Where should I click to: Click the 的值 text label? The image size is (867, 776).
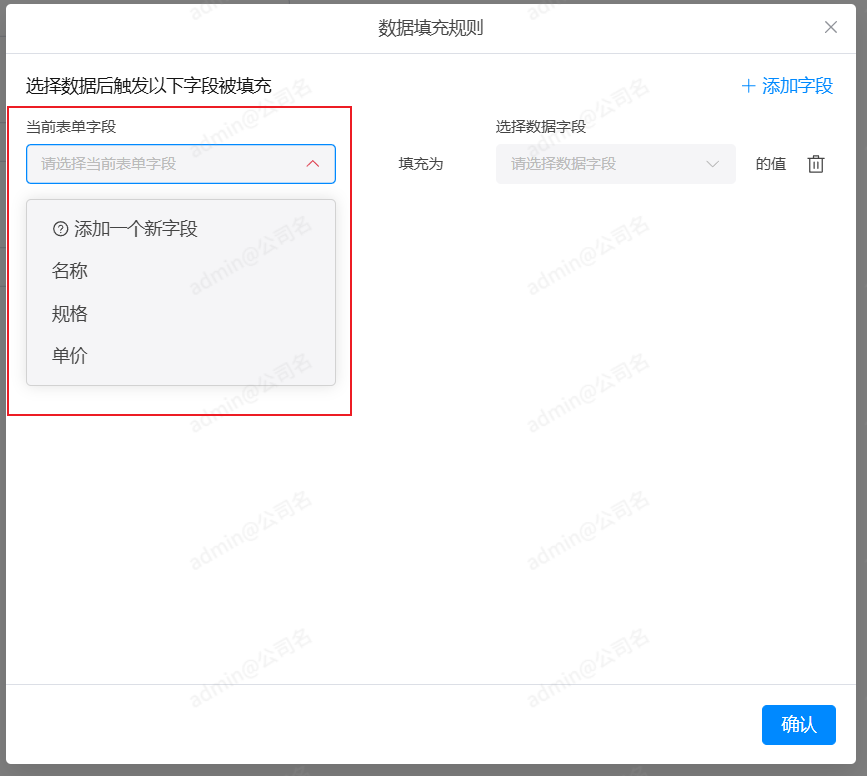771,164
